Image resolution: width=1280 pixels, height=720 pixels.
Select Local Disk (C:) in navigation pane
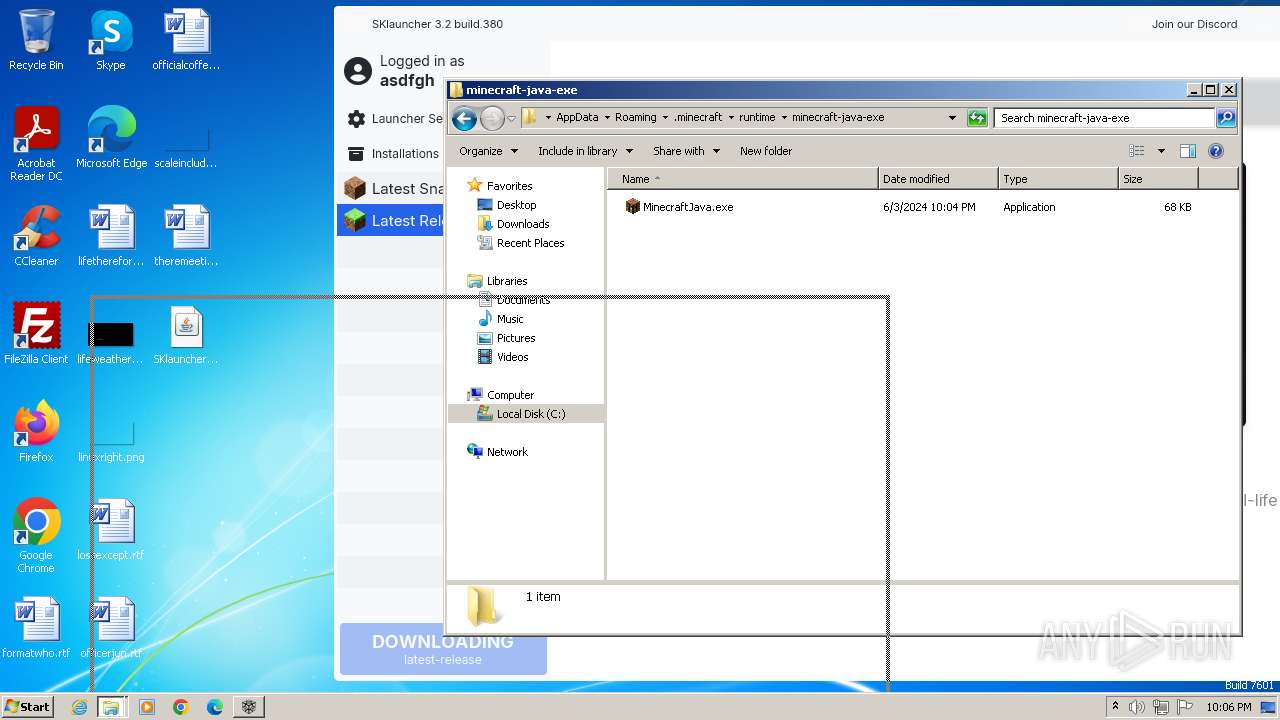[525, 413]
